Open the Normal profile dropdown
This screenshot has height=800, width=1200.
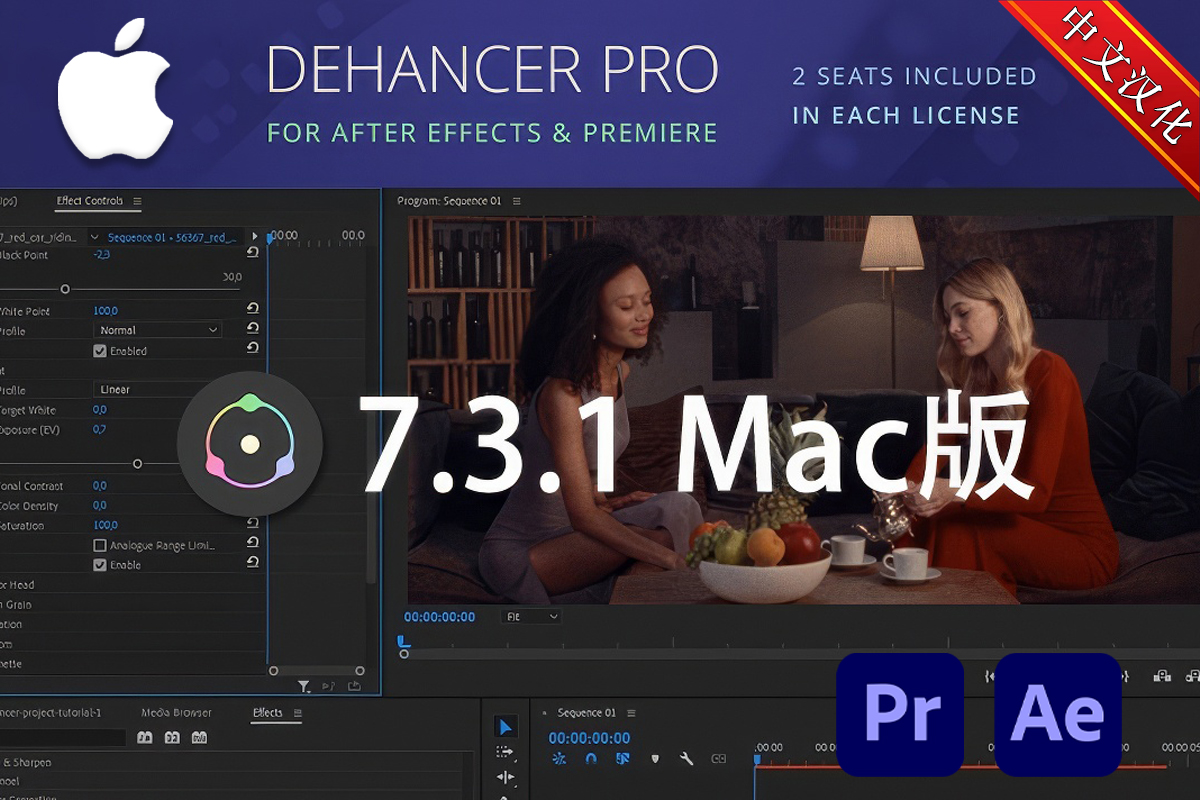click(x=158, y=330)
